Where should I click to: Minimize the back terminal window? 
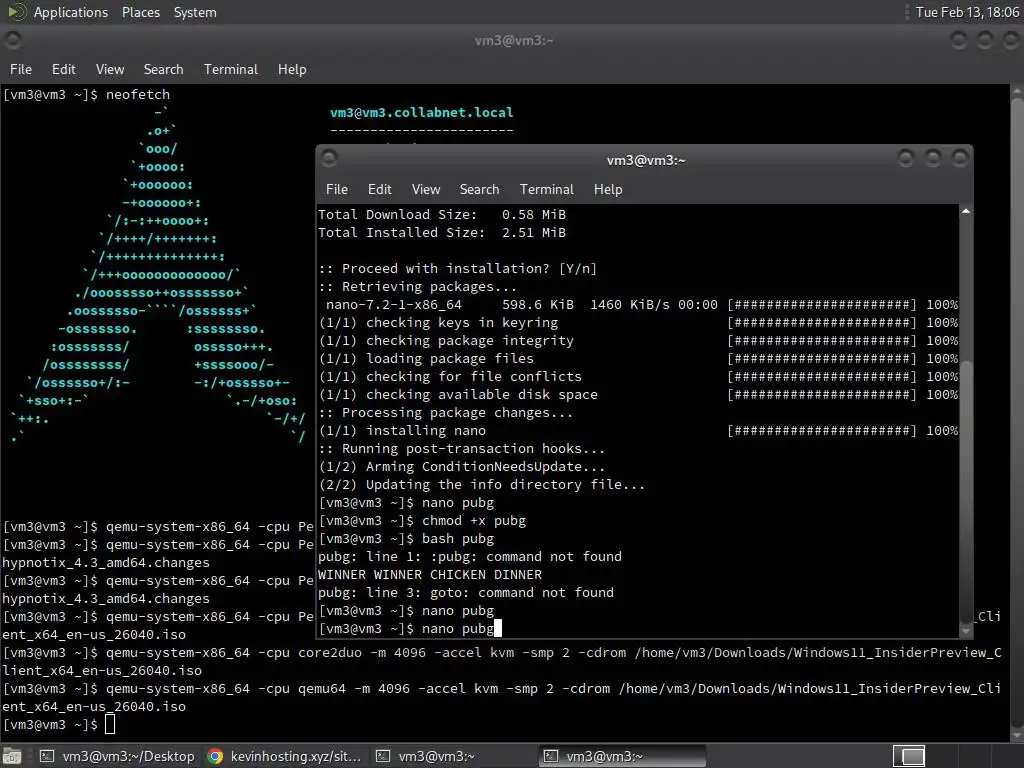pos(959,40)
